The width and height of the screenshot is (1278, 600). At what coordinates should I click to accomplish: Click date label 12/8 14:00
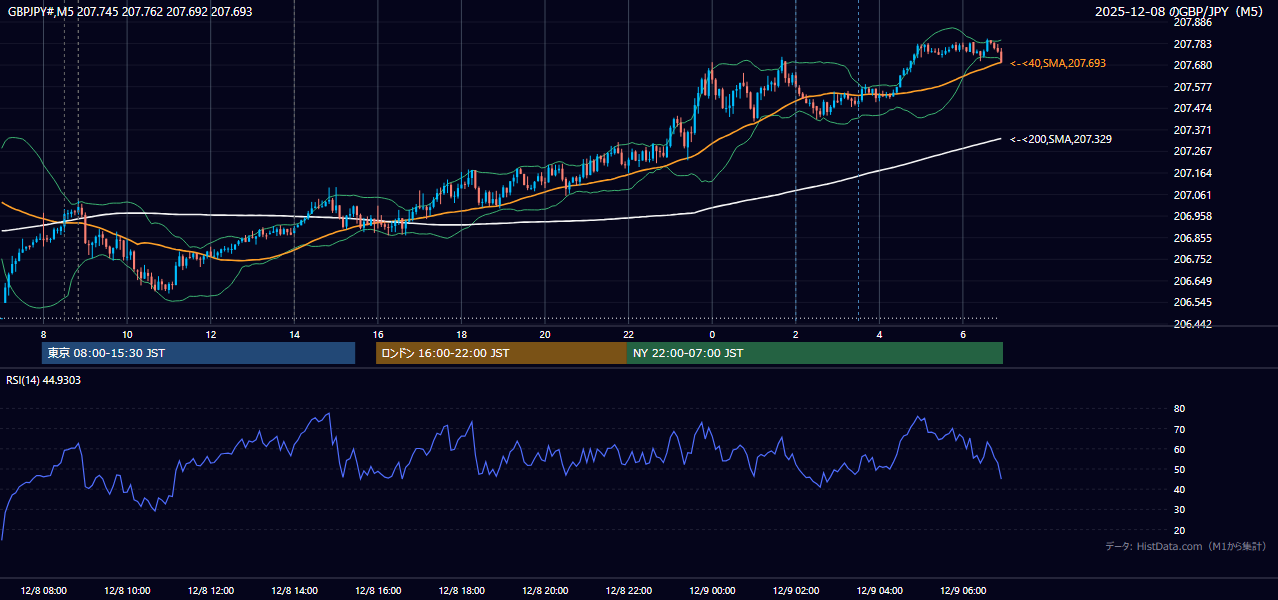[294, 590]
